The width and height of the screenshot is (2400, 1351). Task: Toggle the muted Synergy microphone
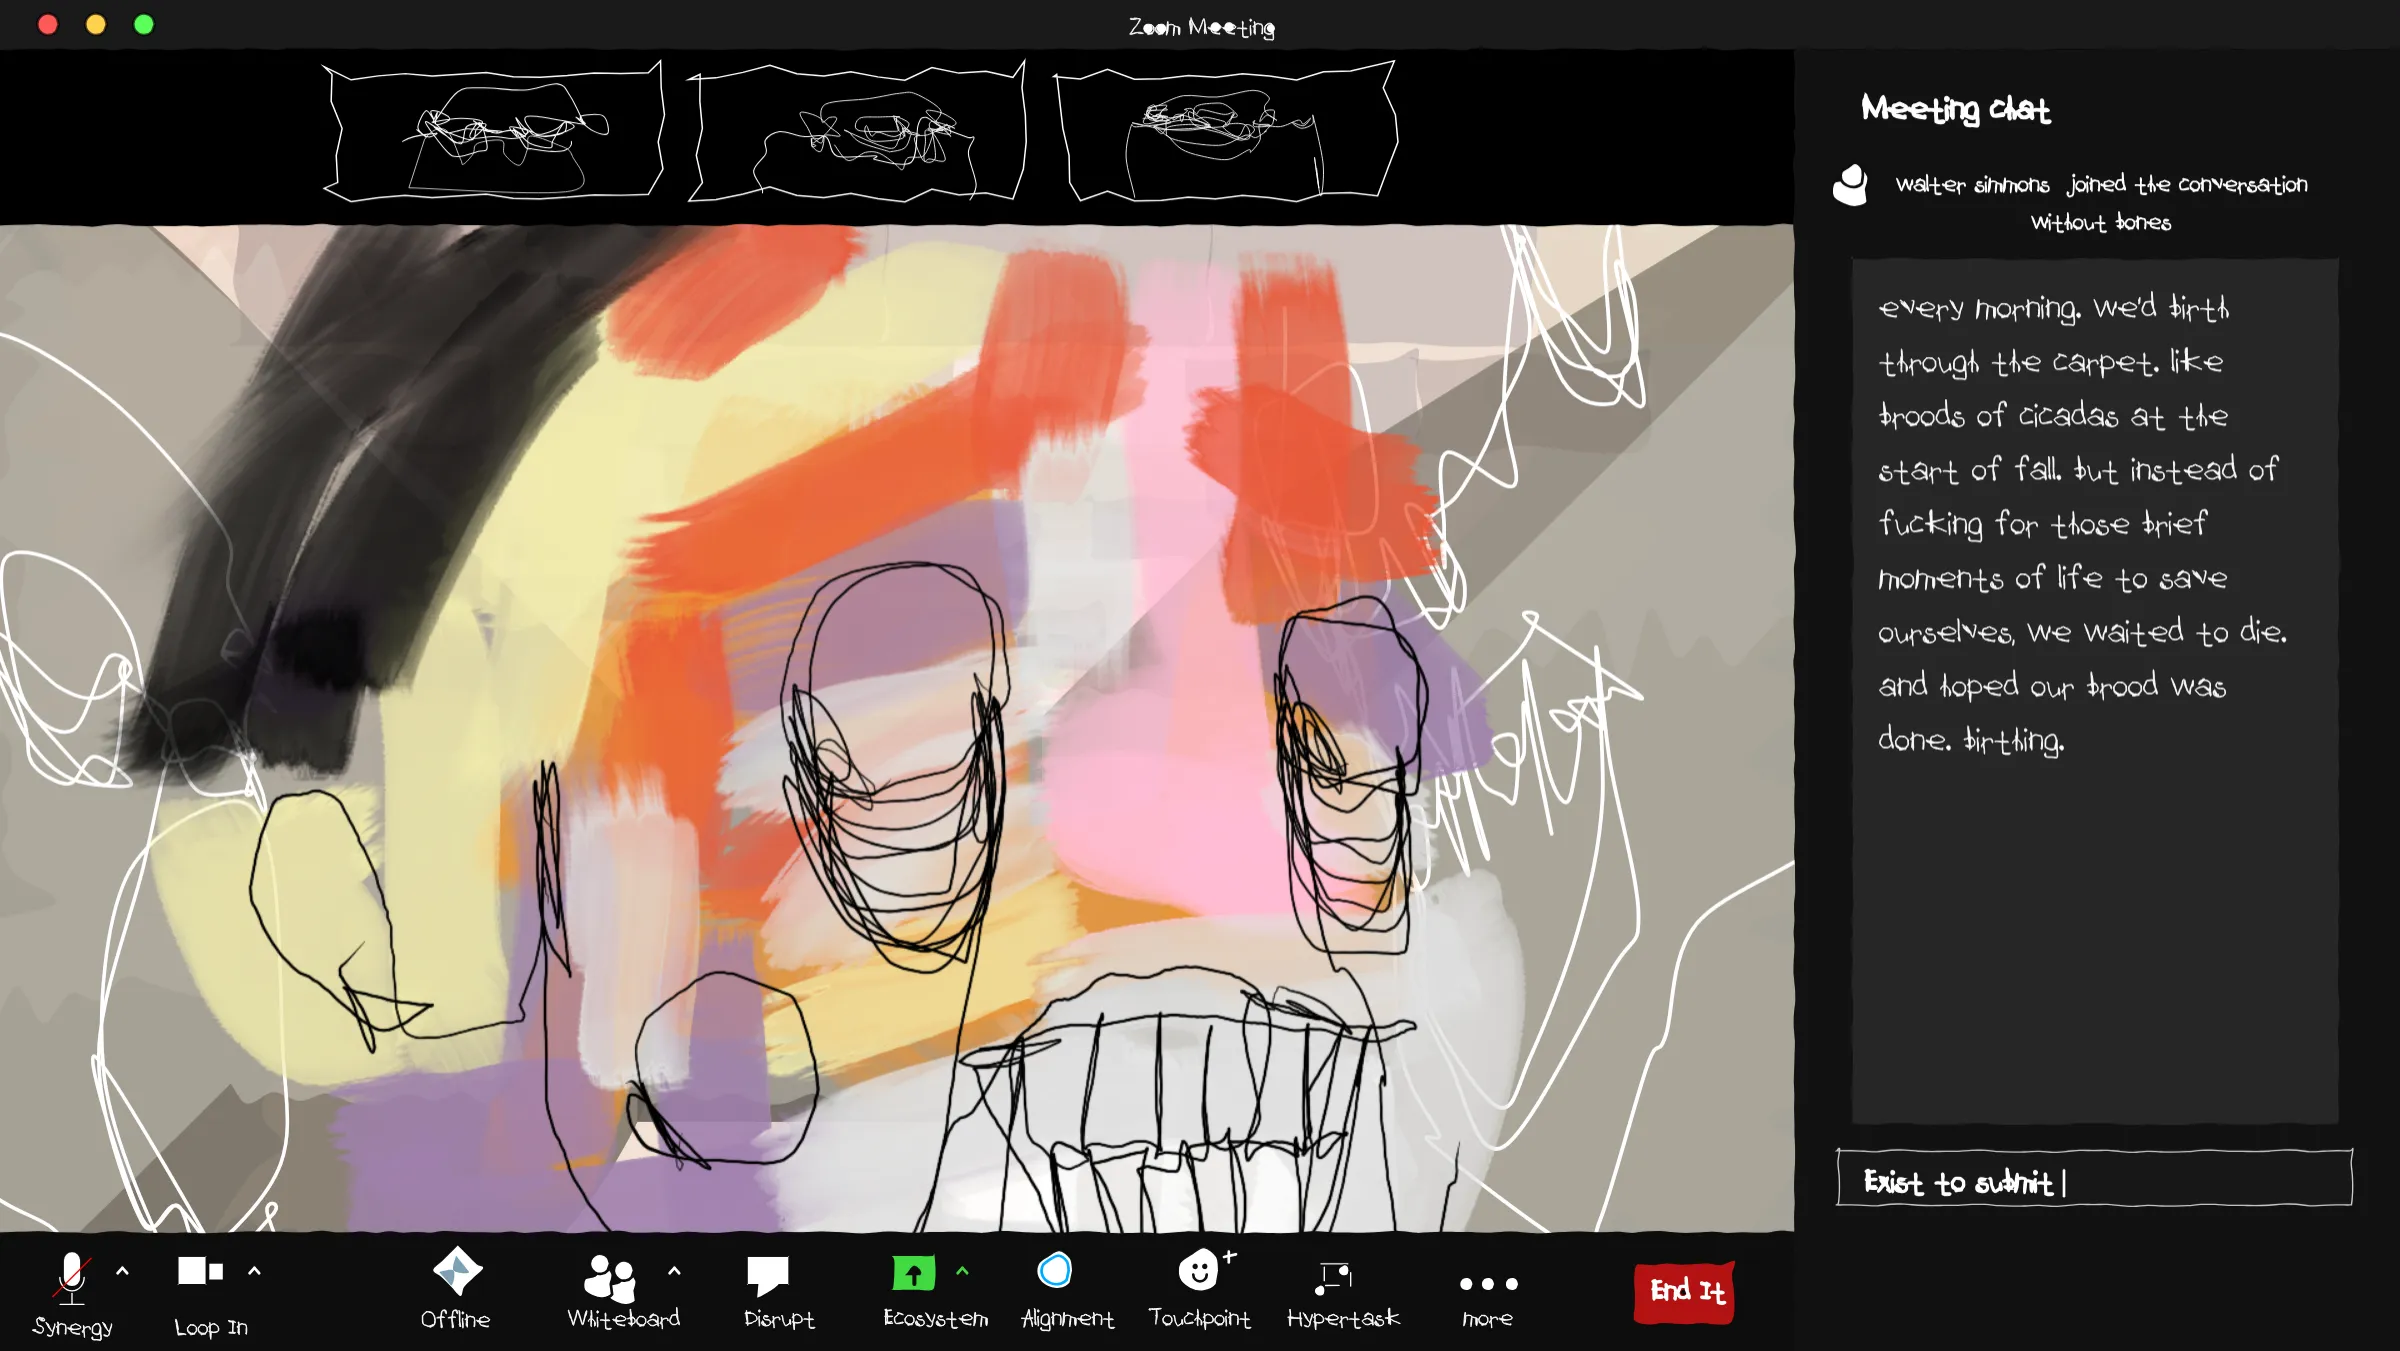[72, 1278]
